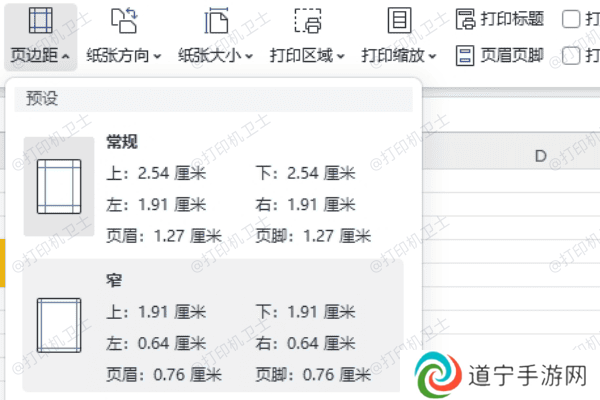Click the 常规 preset page thumbnail
The height and width of the screenshot is (400, 600).
[59, 186]
